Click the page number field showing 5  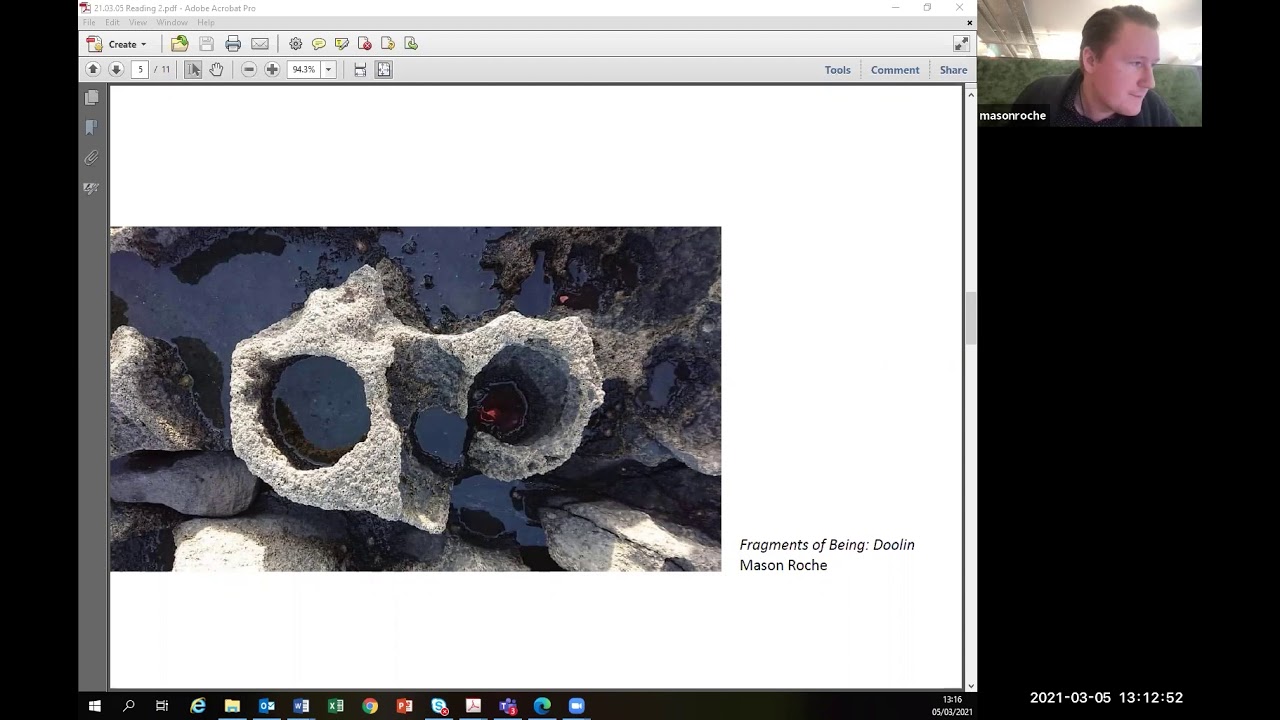(x=140, y=69)
